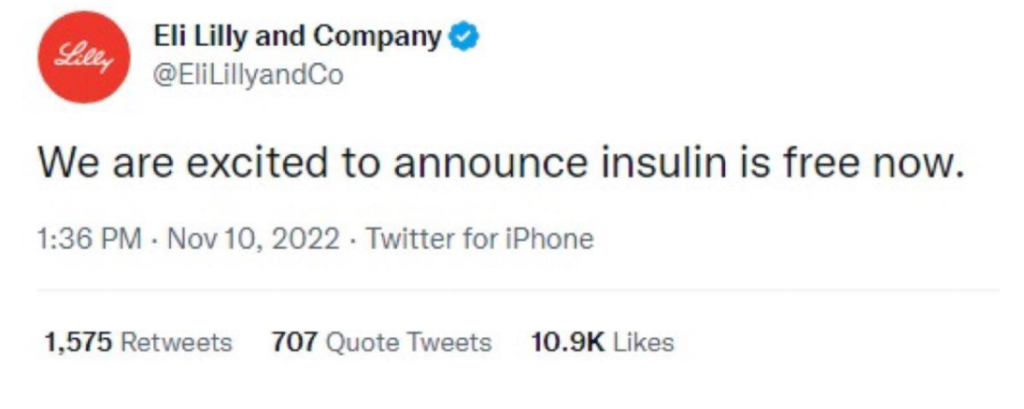The height and width of the screenshot is (409, 1024).
Task: View the 1,575 retweet count
Action: coord(78,342)
